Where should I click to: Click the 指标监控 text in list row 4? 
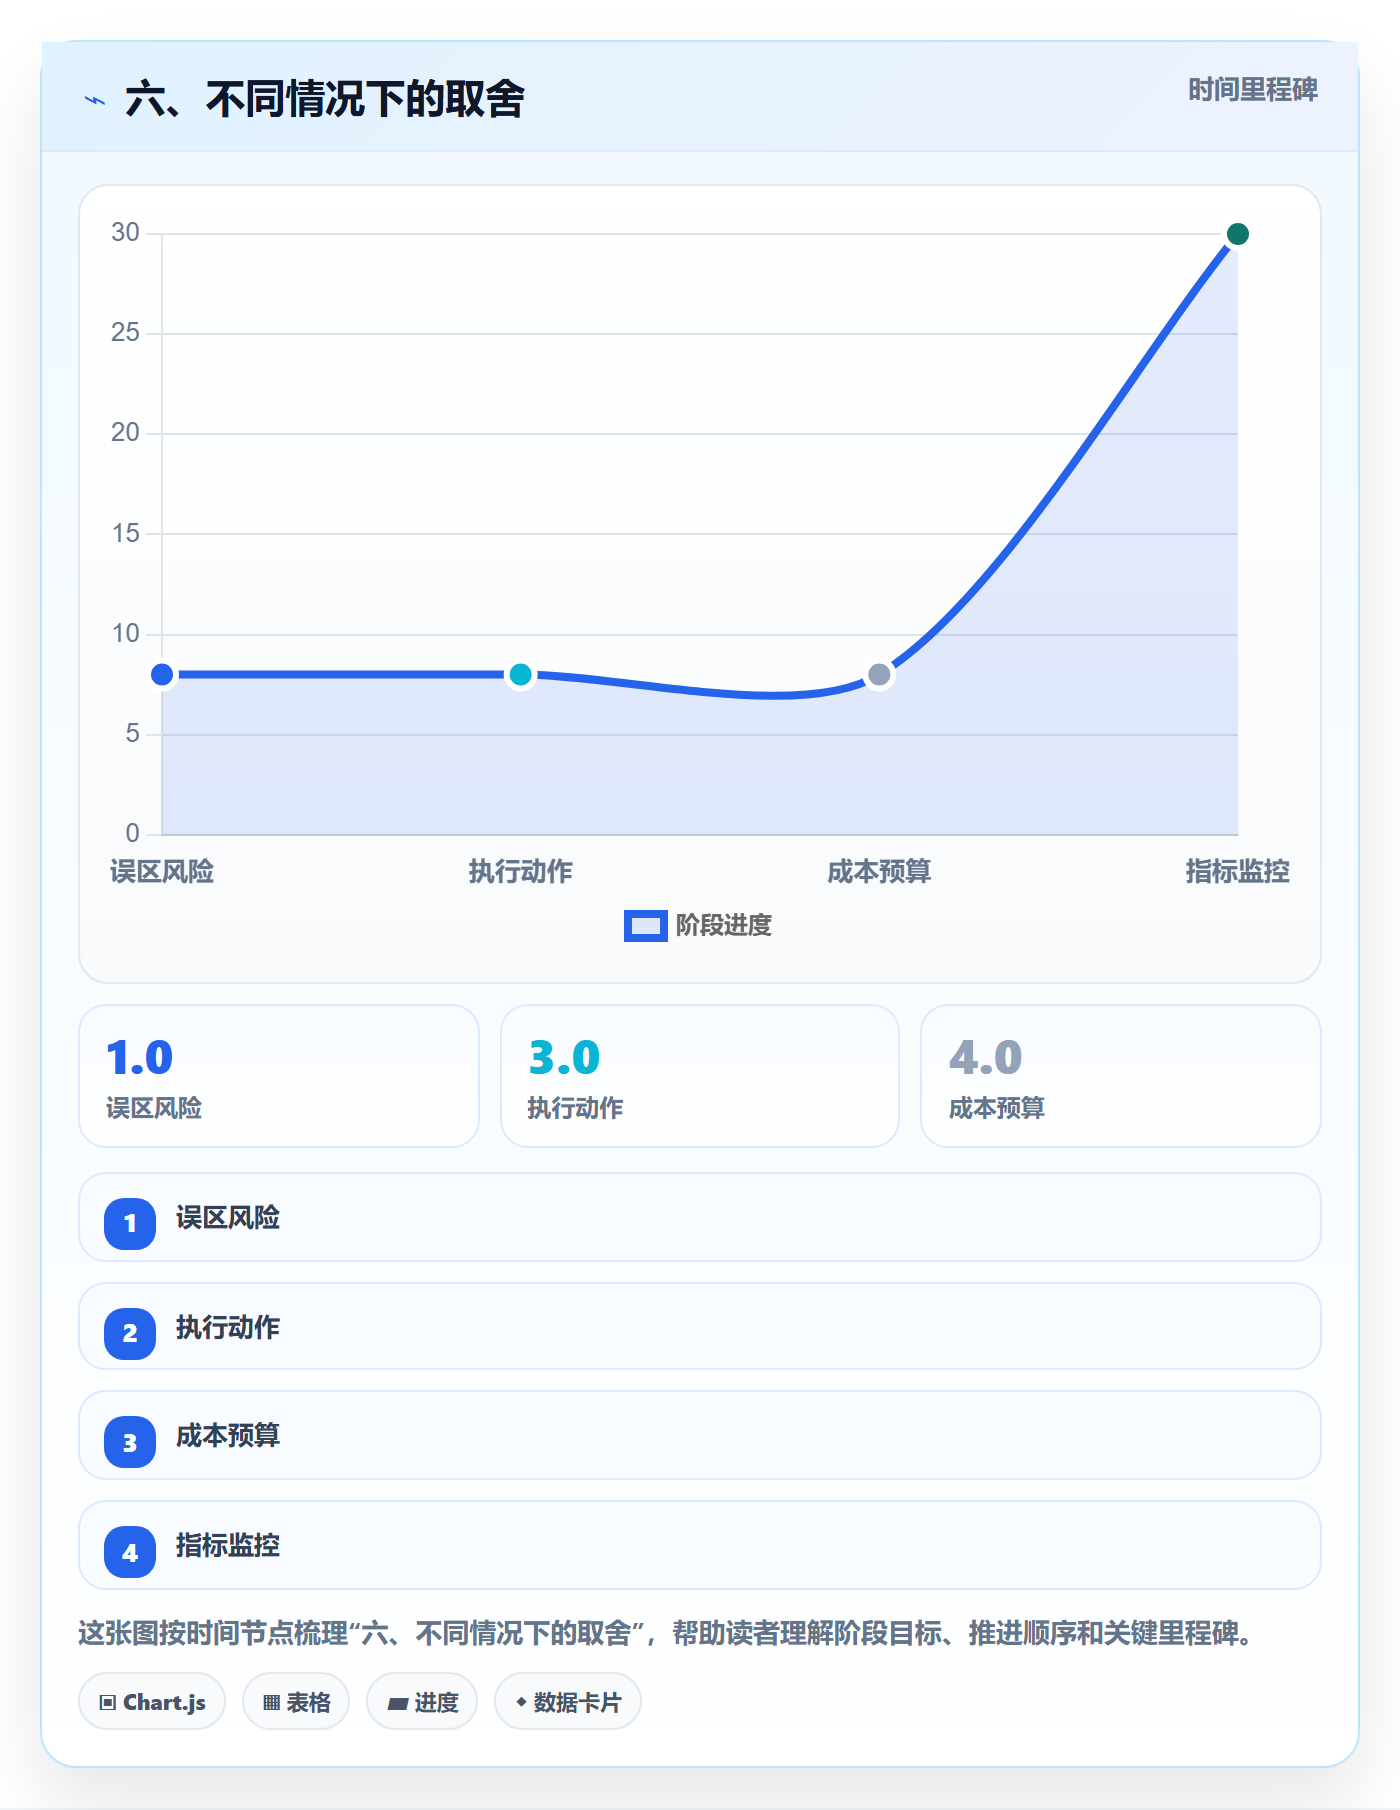(x=228, y=1546)
